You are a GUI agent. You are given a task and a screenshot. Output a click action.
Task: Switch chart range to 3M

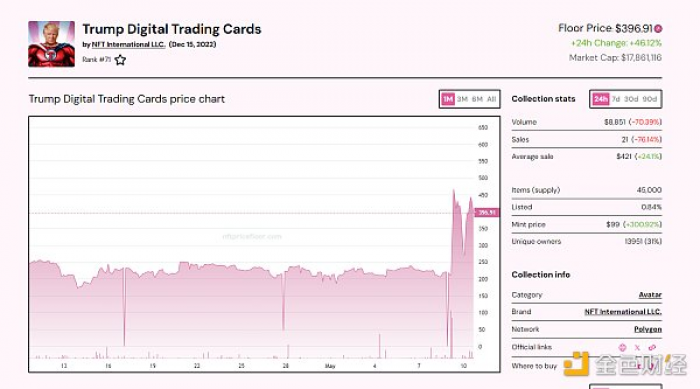pyautogui.click(x=462, y=99)
